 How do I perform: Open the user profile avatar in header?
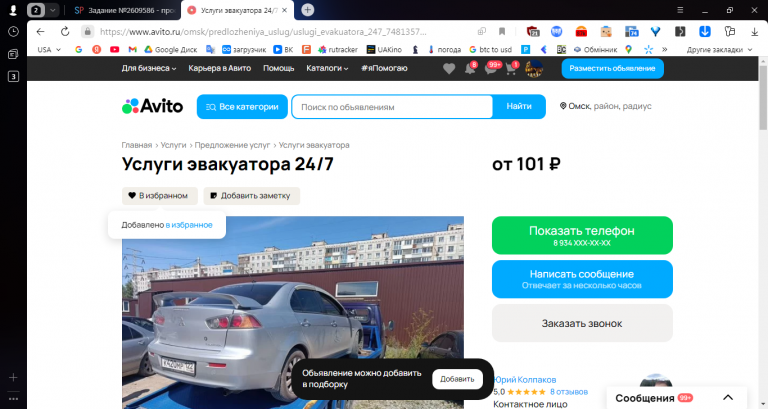click(x=534, y=69)
